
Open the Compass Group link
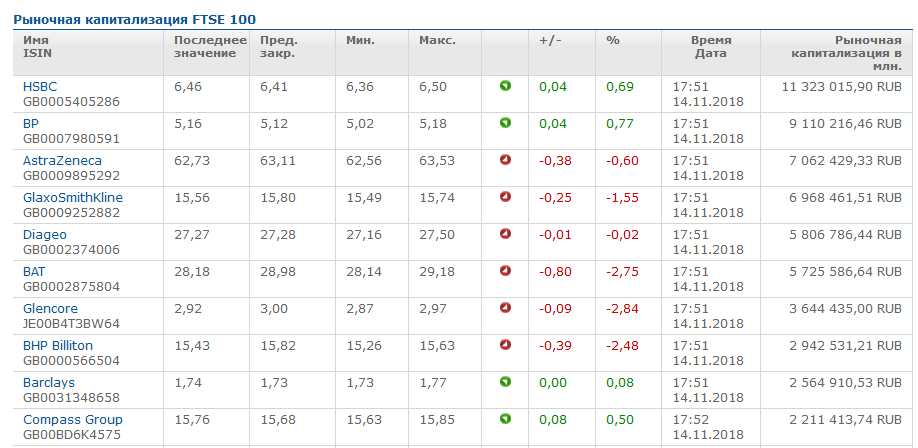(73, 420)
